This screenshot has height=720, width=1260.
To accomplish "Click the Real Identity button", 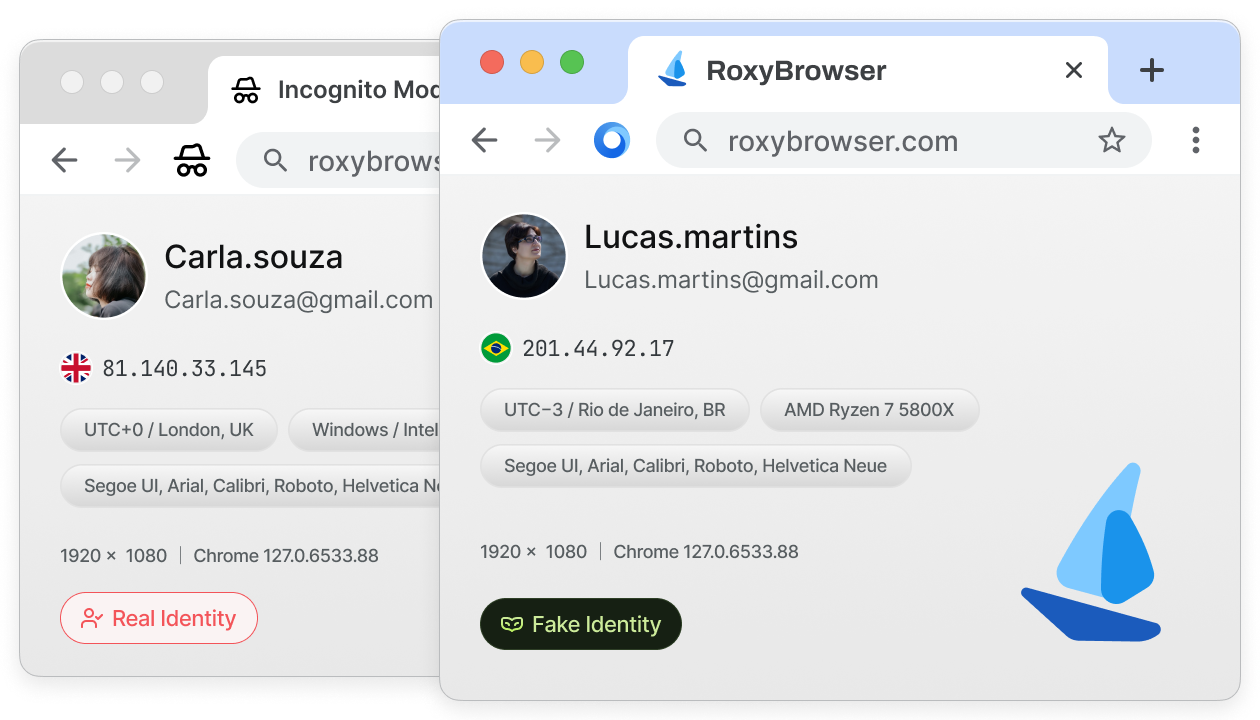I will 159,618.
